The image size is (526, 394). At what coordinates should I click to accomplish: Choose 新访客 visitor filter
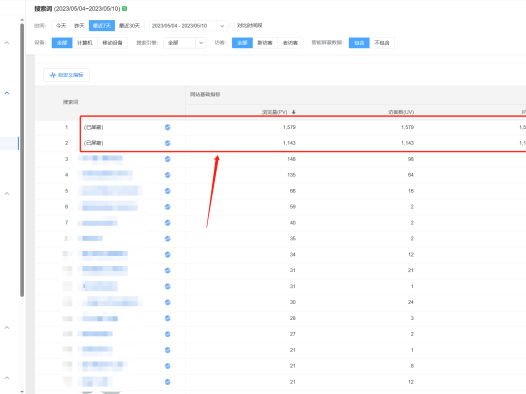coord(265,43)
